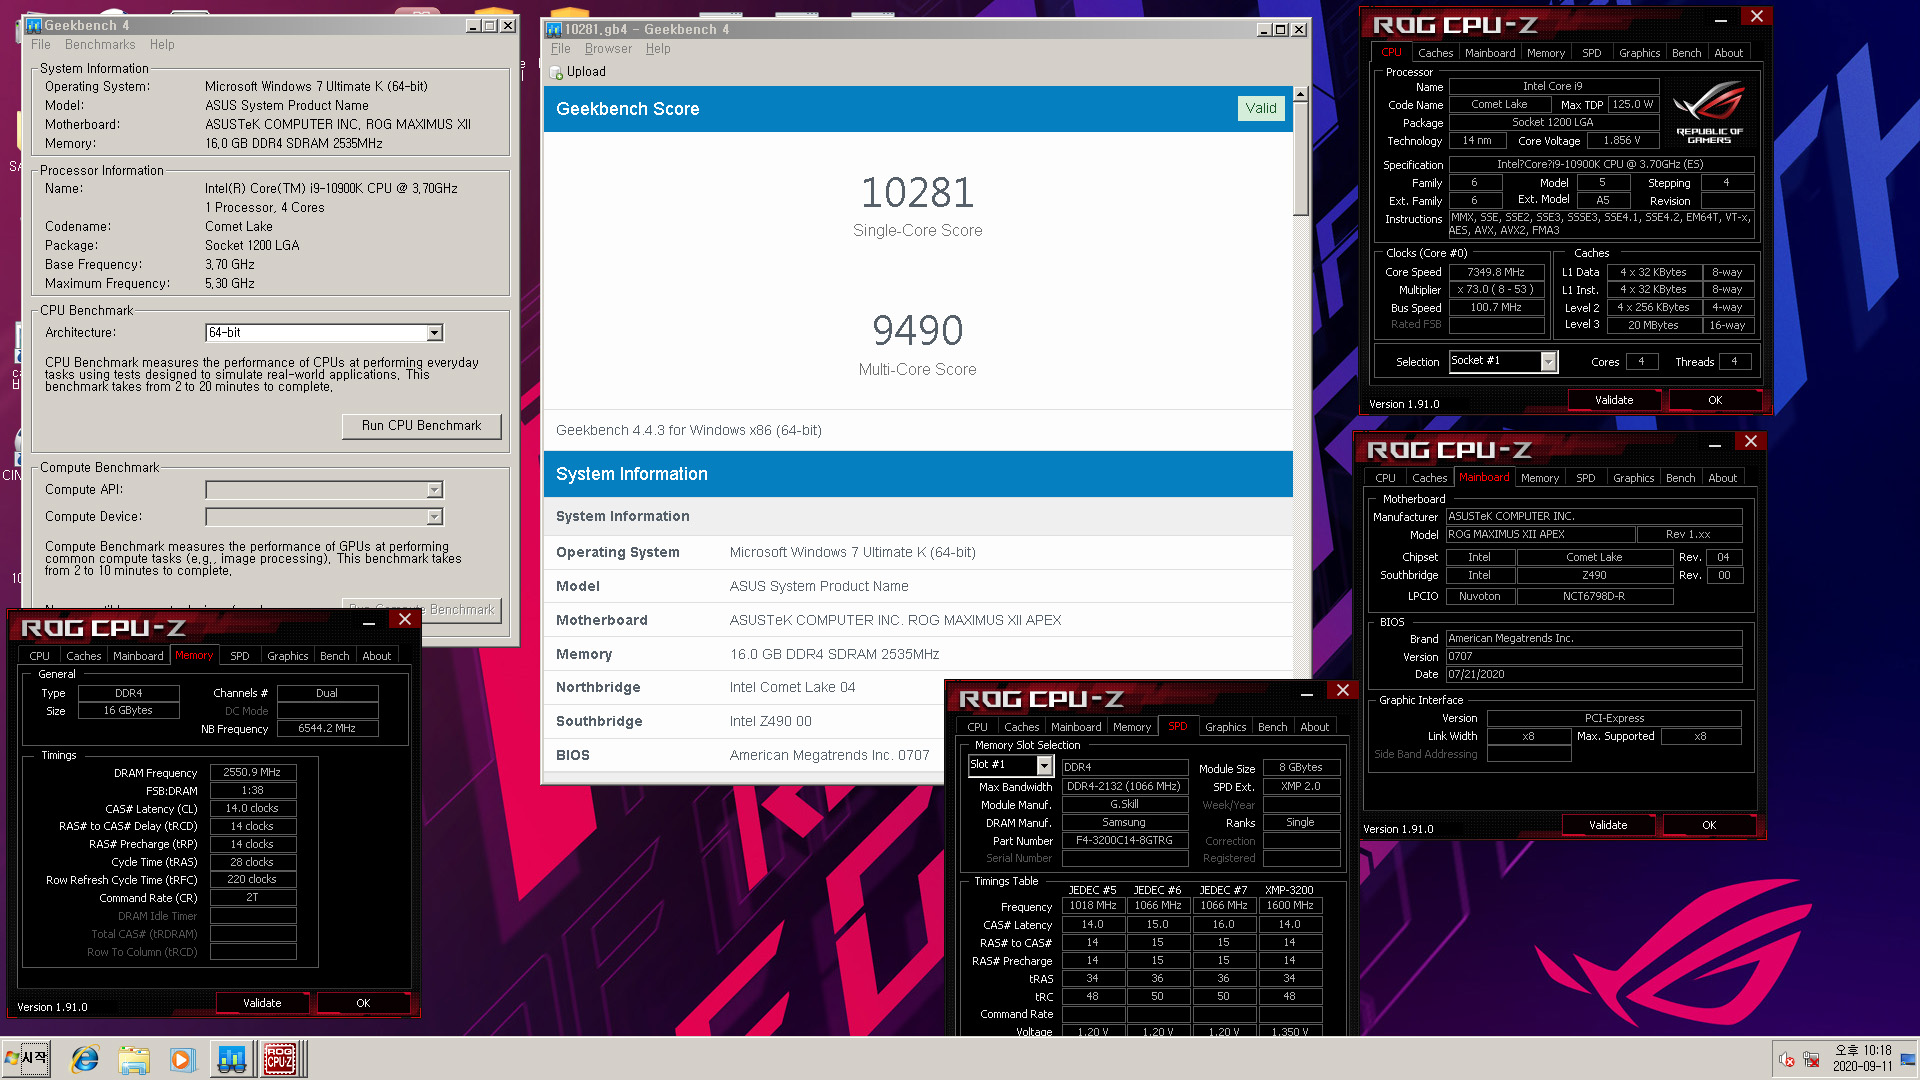Screen dimensions: 1920x1080
Task: Click the scrollbar up arrow in results window
Action: click(x=1300, y=94)
